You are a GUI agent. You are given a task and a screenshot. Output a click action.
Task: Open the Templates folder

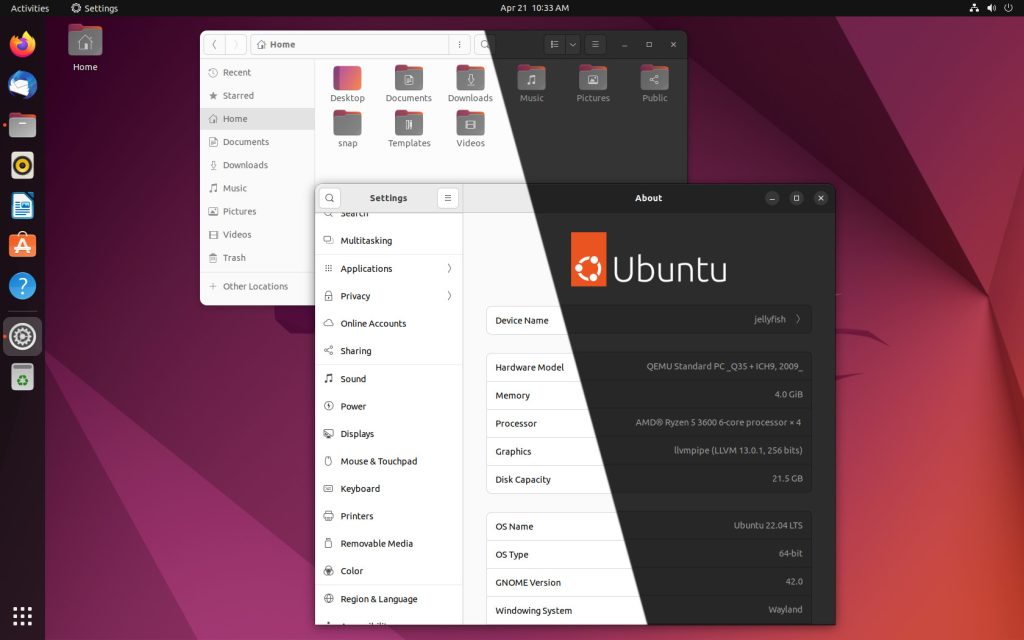(x=408, y=124)
